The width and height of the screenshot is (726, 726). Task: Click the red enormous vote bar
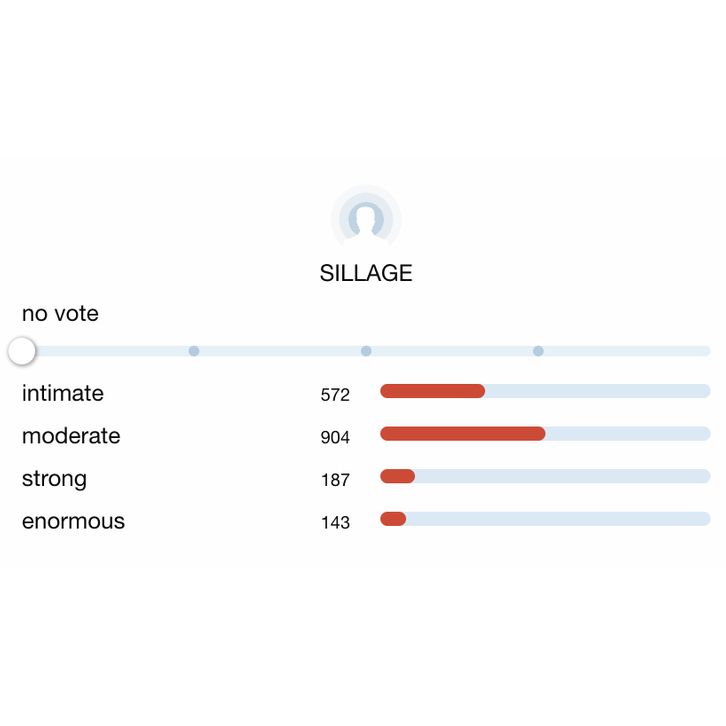point(393,519)
